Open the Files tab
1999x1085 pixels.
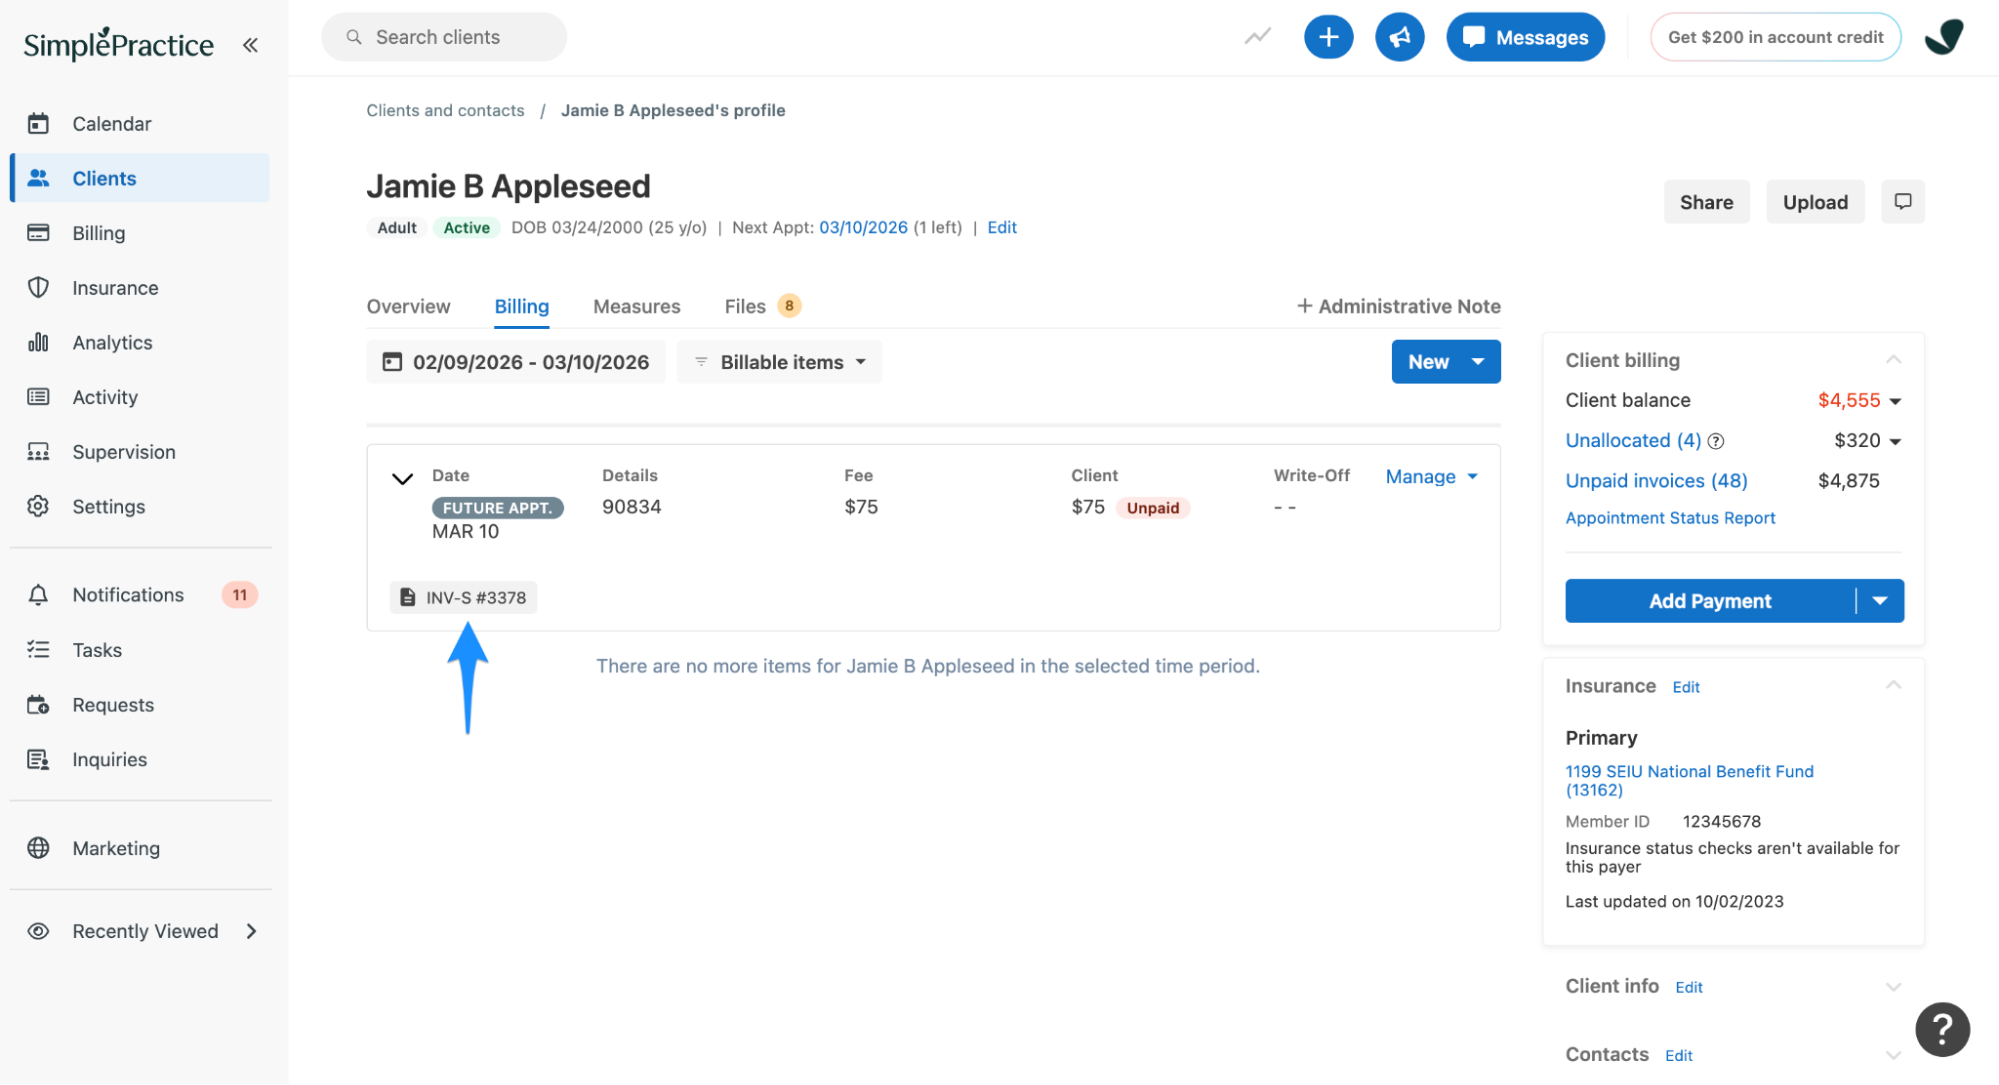click(x=762, y=306)
